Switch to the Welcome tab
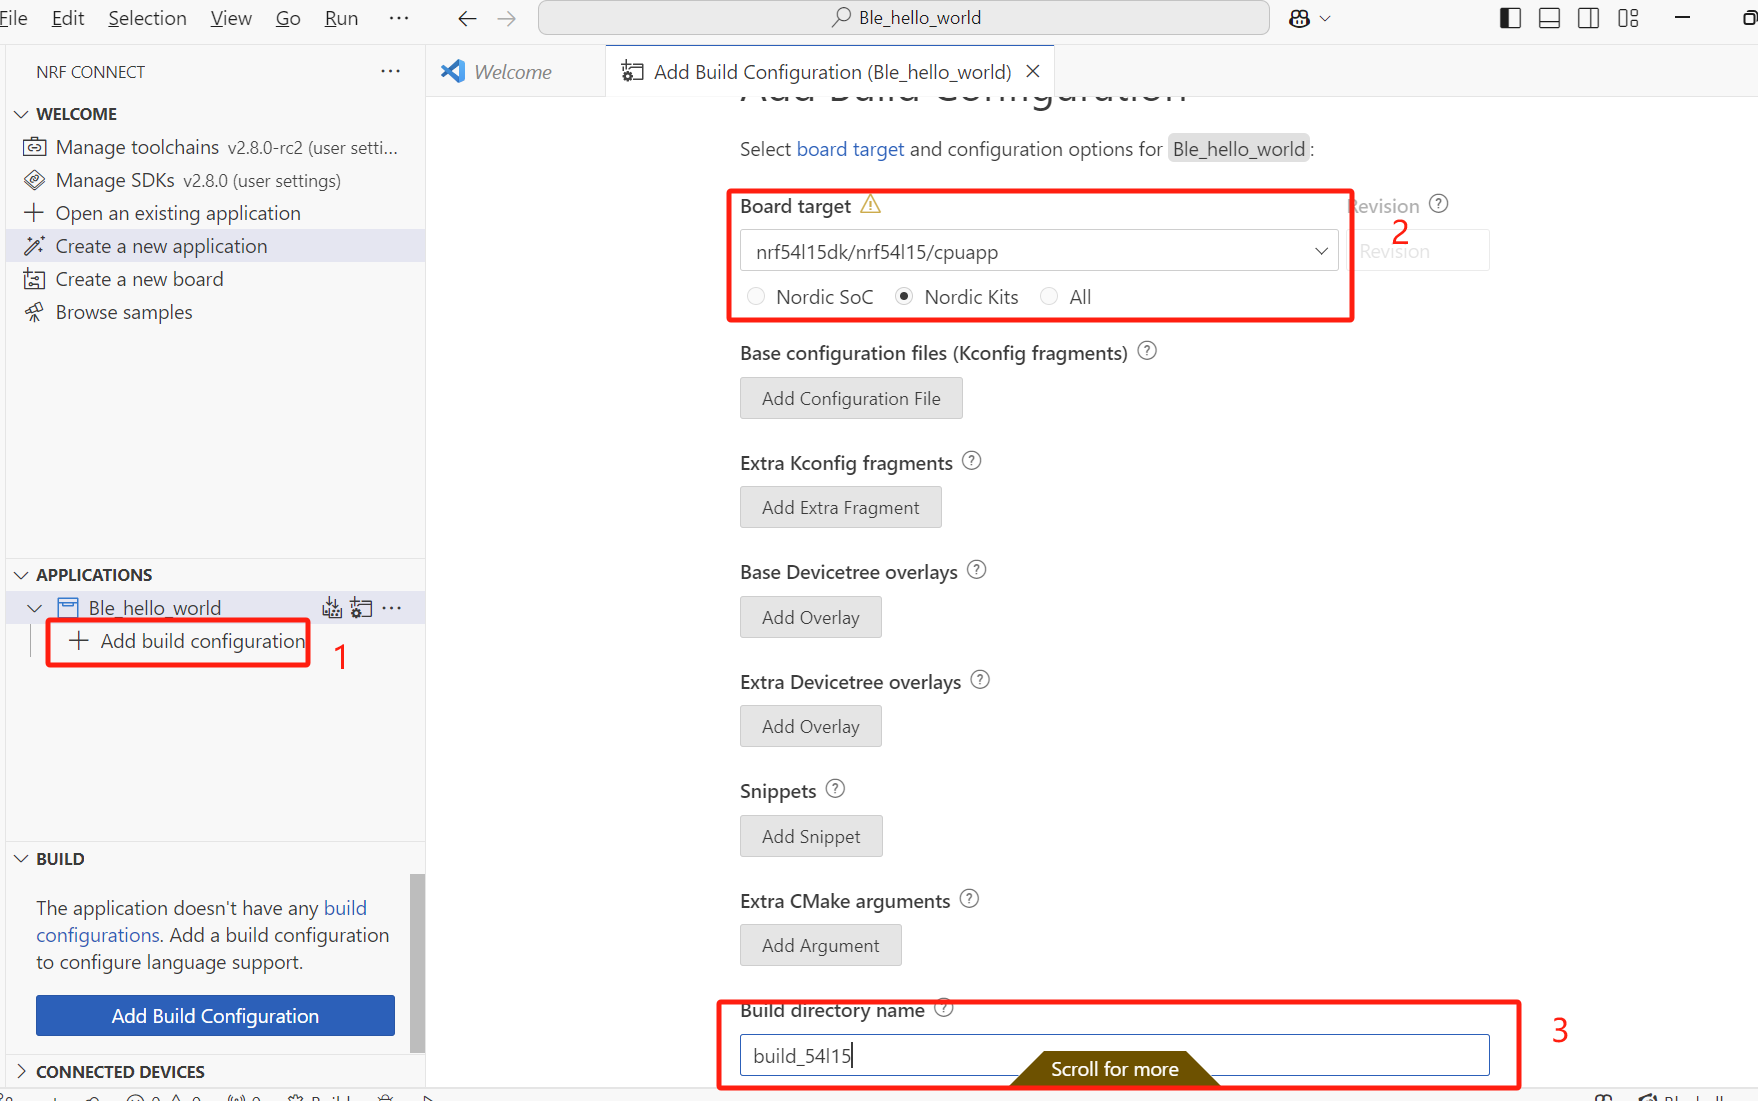 tap(513, 71)
